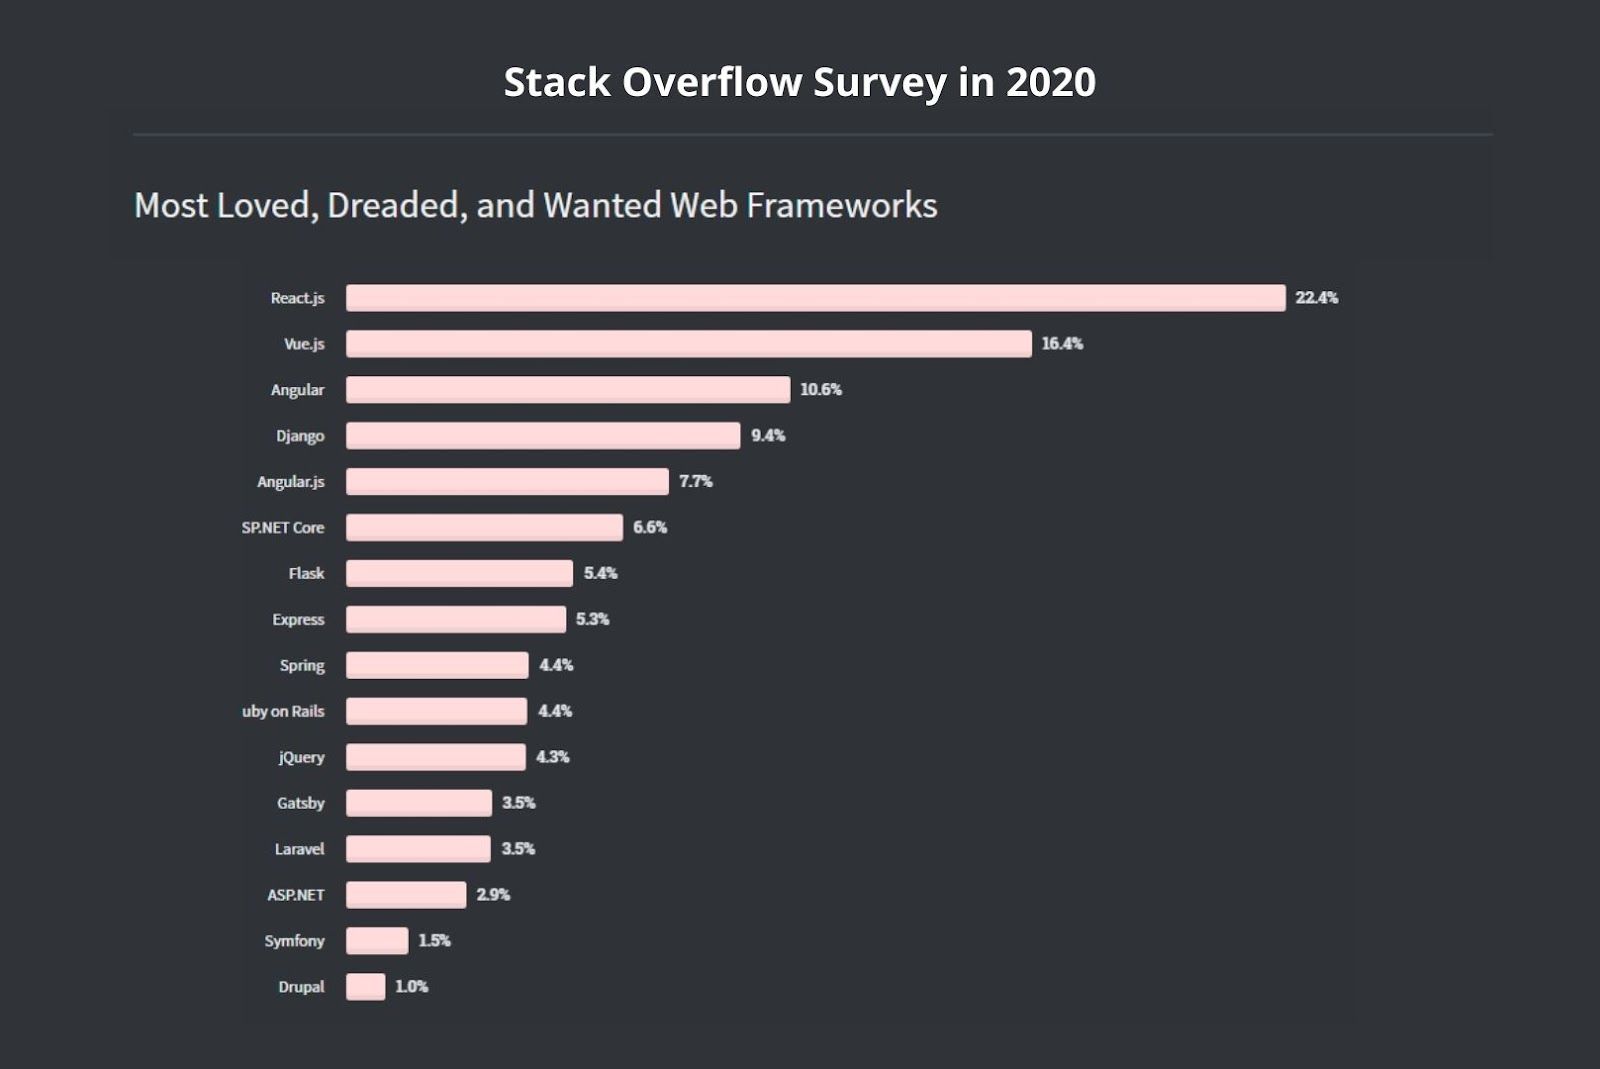This screenshot has width=1600, height=1069.
Task: Click the 2.9% value
Action: pos(493,896)
